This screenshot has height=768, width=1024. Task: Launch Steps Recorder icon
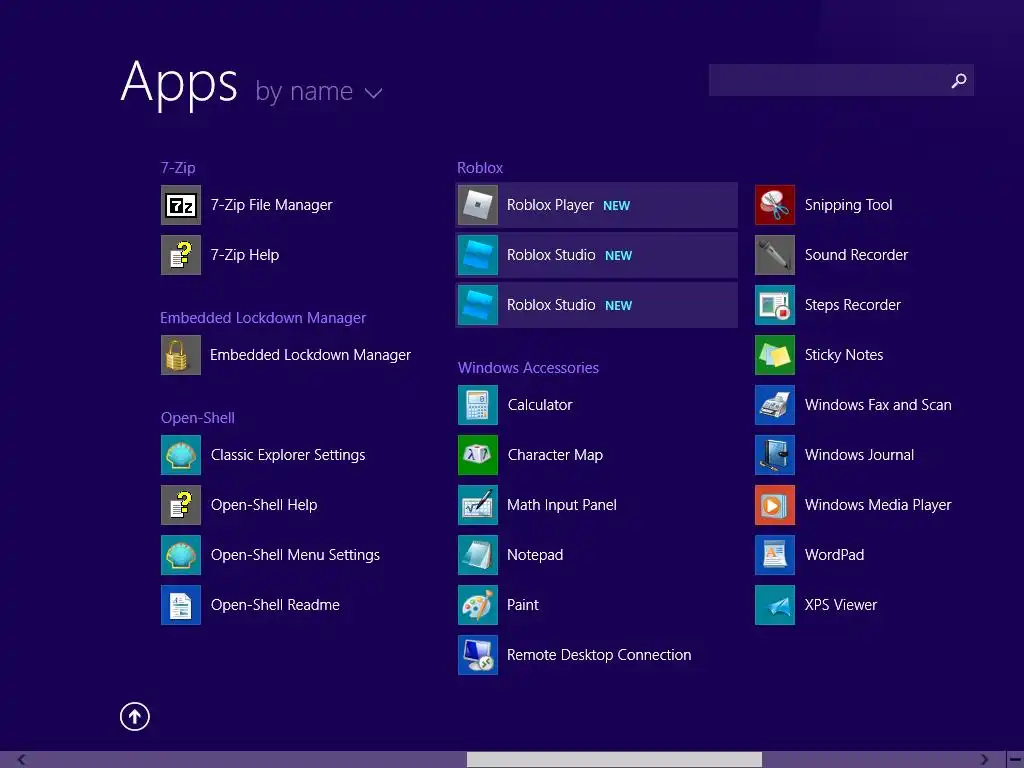pos(775,305)
